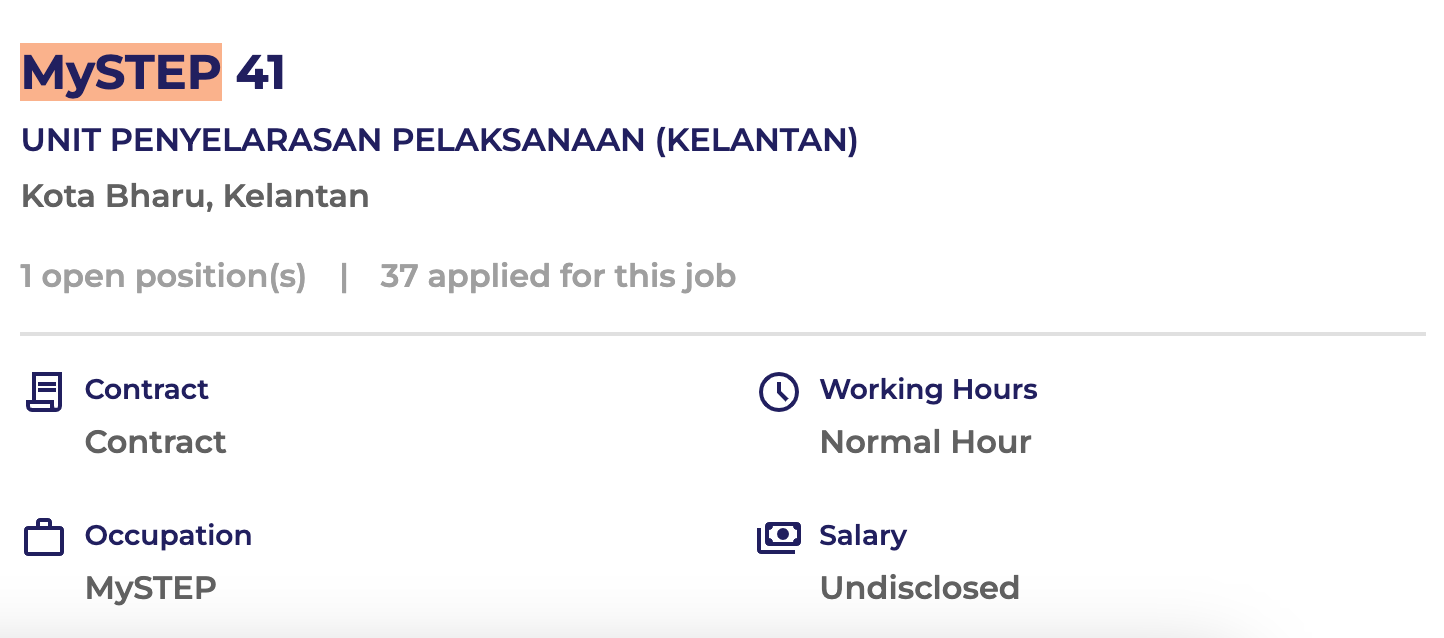The height and width of the screenshot is (638, 1444).
Task: Click the Normal Hour value
Action: (x=925, y=442)
